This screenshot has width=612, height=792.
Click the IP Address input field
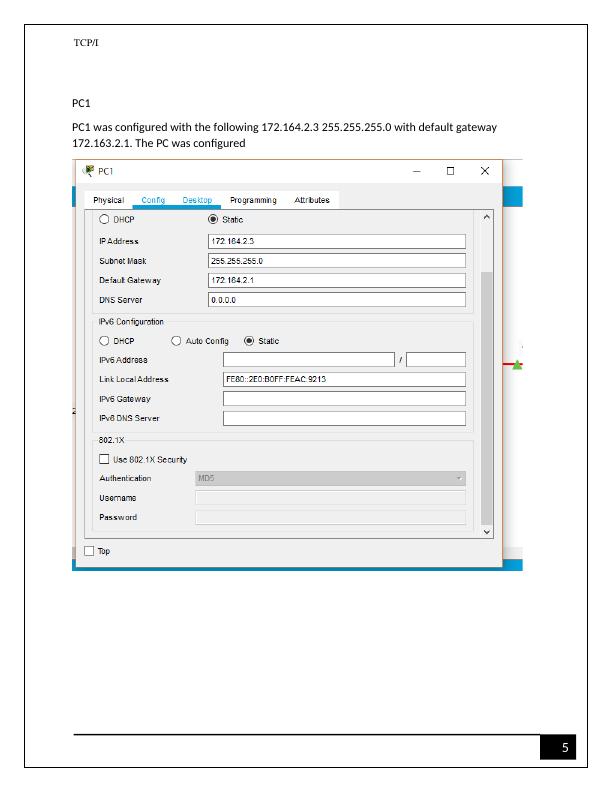[336, 241]
